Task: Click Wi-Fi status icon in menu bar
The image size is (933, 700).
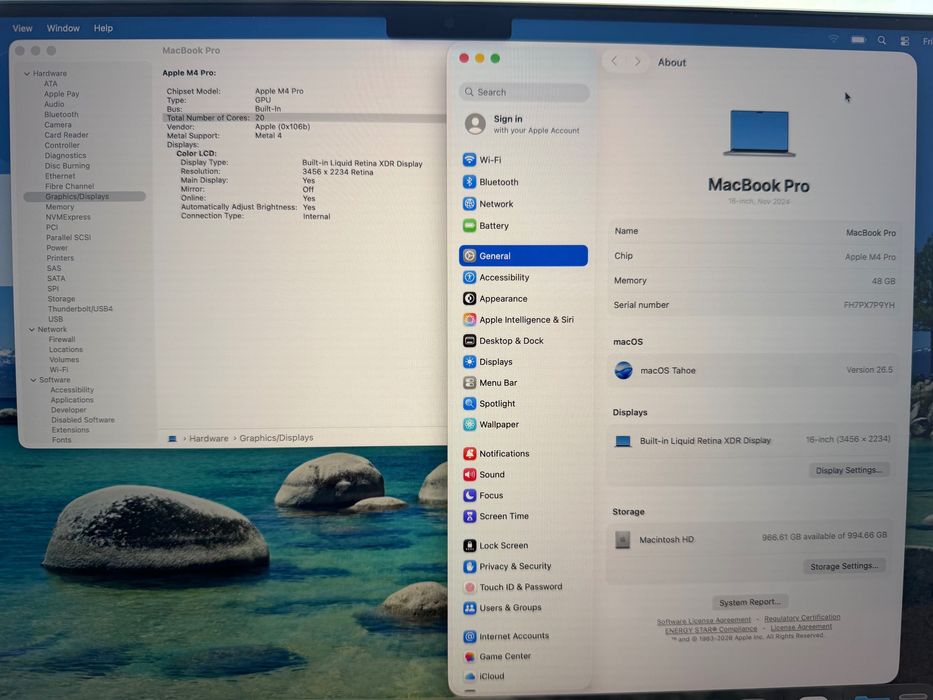Action: pyautogui.click(x=834, y=39)
